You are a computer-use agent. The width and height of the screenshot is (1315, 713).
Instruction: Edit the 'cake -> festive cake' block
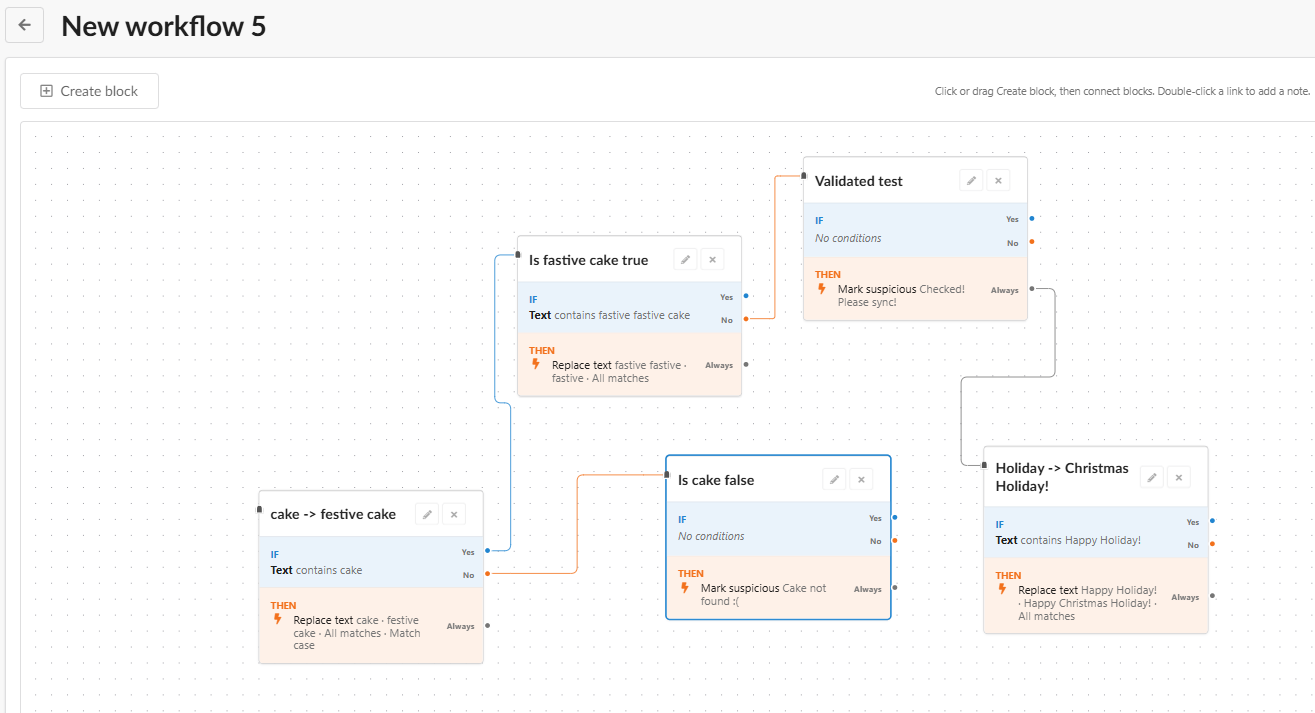coord(427,514)
